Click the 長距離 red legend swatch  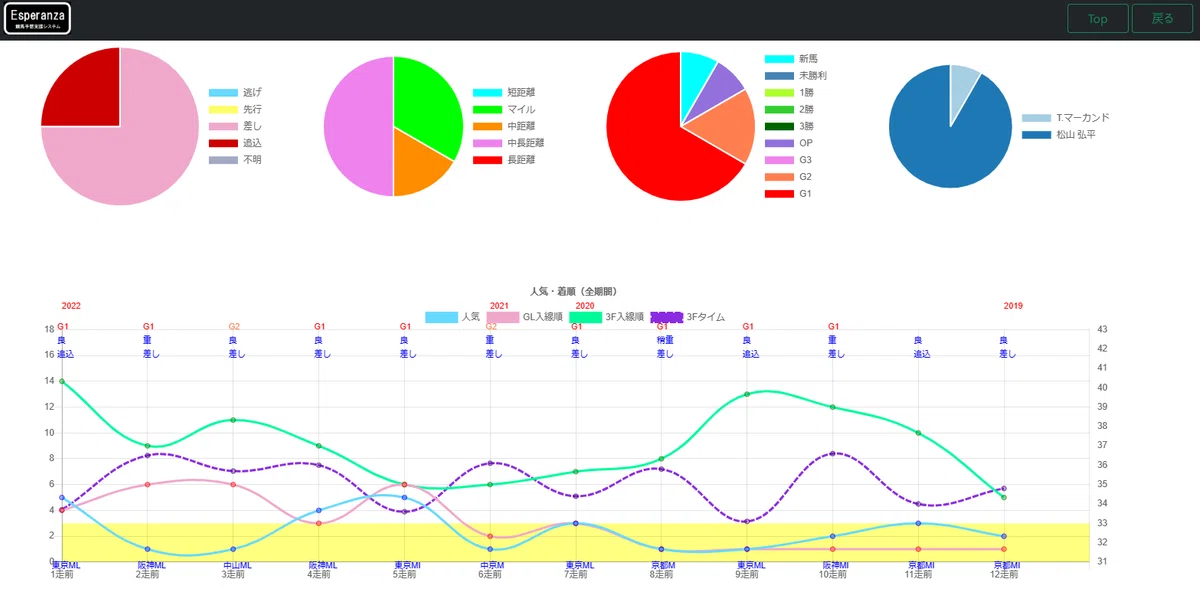487,160
